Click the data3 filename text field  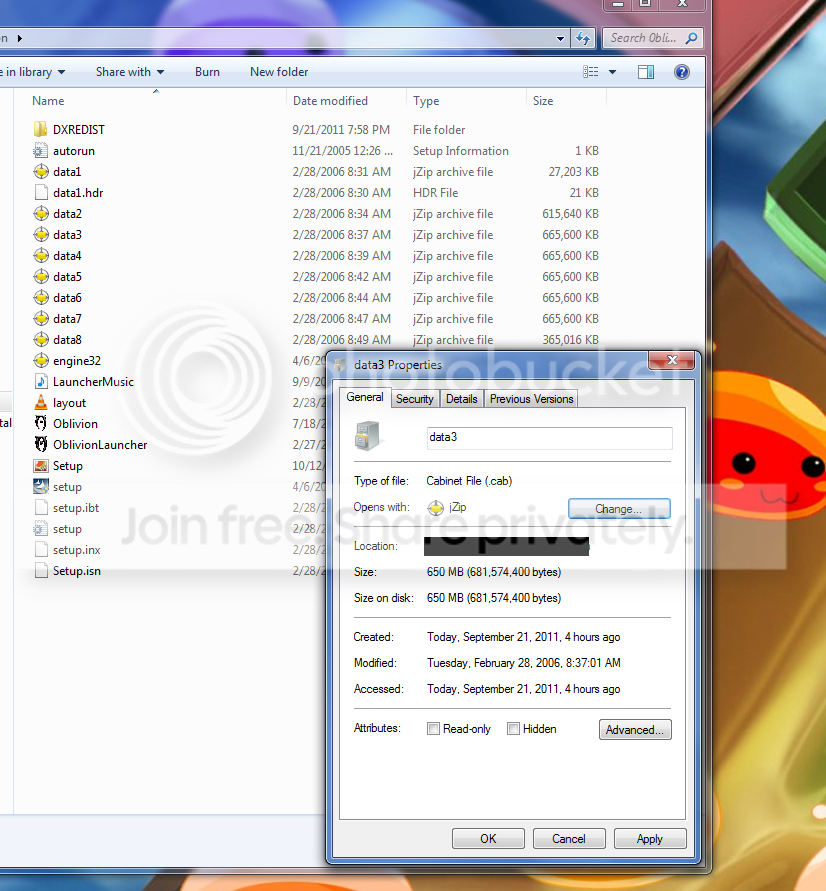pyautogui.click(x=549, y=438)
